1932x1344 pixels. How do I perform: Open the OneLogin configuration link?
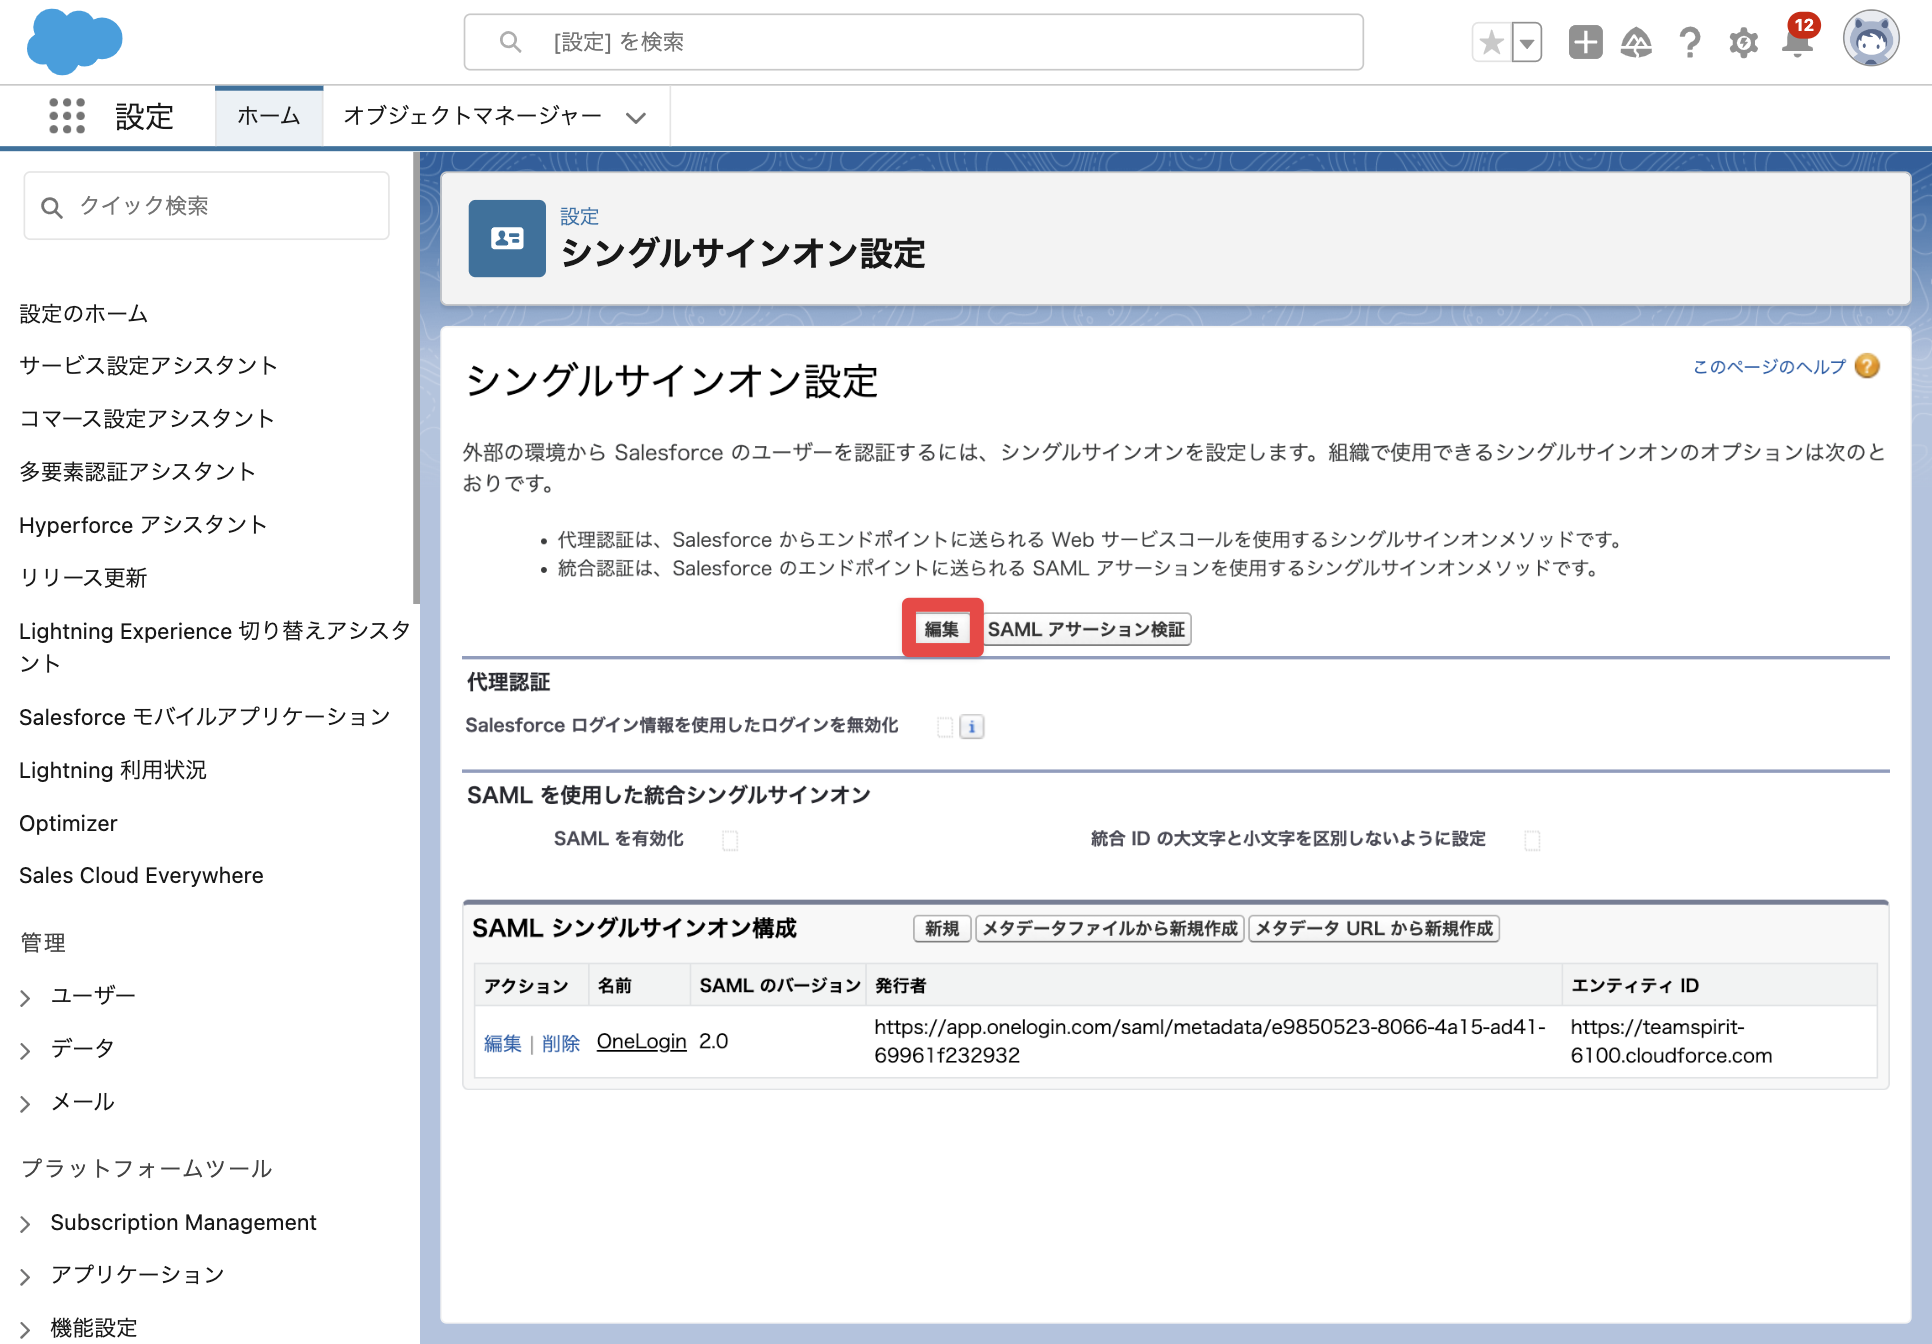tap(641, 1041)
